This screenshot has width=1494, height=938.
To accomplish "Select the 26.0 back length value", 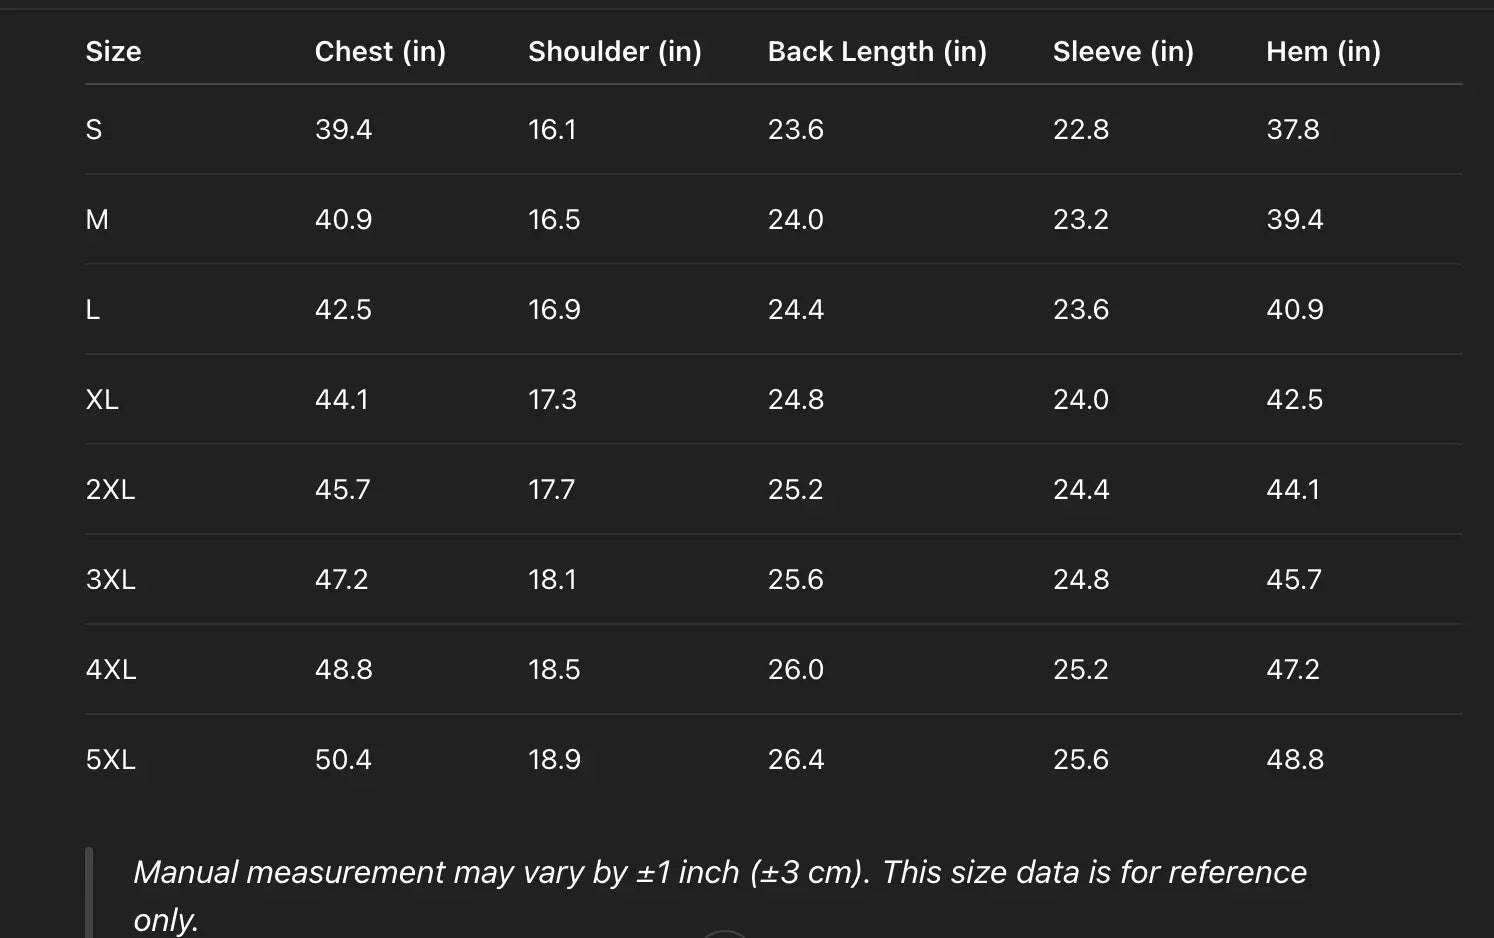I will tap(795, 670).
